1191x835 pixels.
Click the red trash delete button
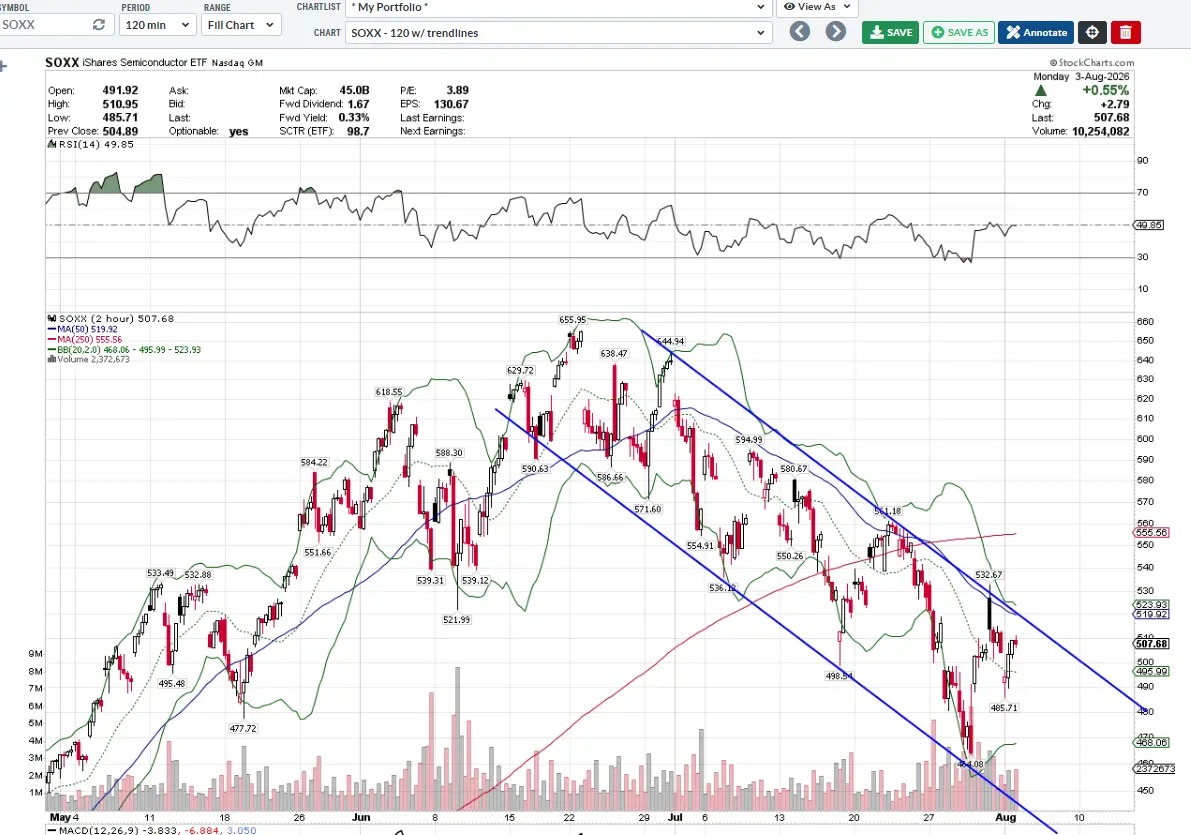point(1126,32)
